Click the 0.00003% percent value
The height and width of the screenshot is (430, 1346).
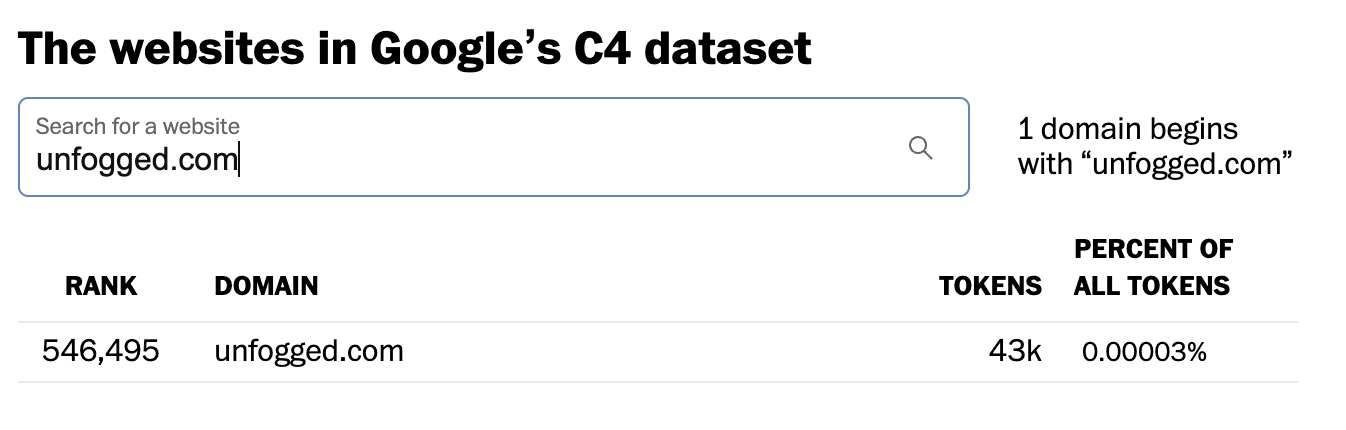[x=1144, y=352]
